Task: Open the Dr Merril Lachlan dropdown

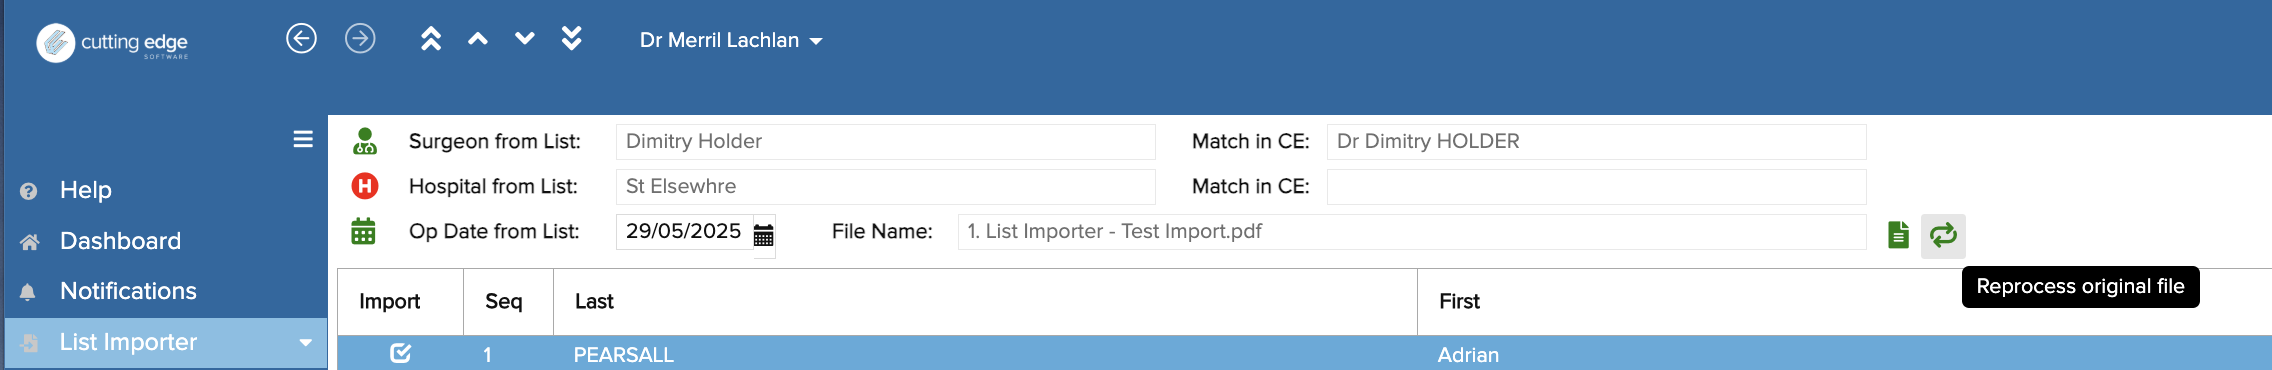Action: pos(730,41)
